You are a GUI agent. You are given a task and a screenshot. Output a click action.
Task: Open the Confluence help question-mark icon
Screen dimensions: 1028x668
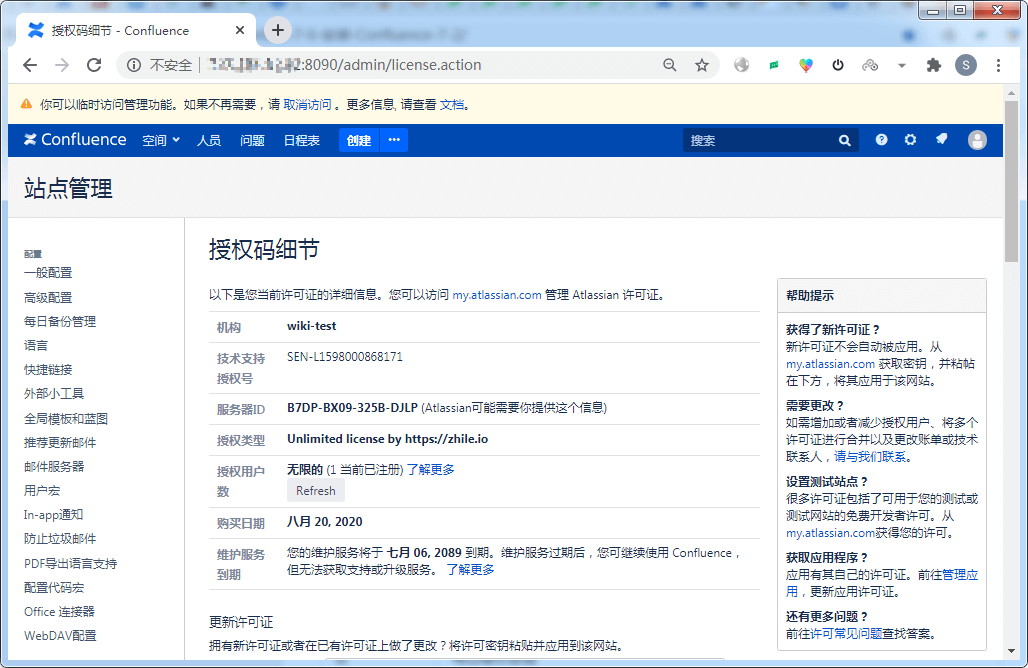[881, 140]
